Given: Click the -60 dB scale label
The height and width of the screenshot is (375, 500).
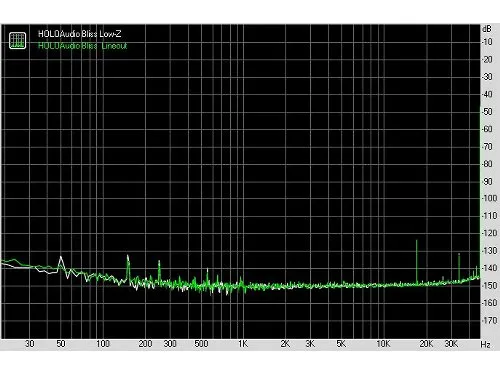Looking at the screenshot, I should [x=488, y=129].
